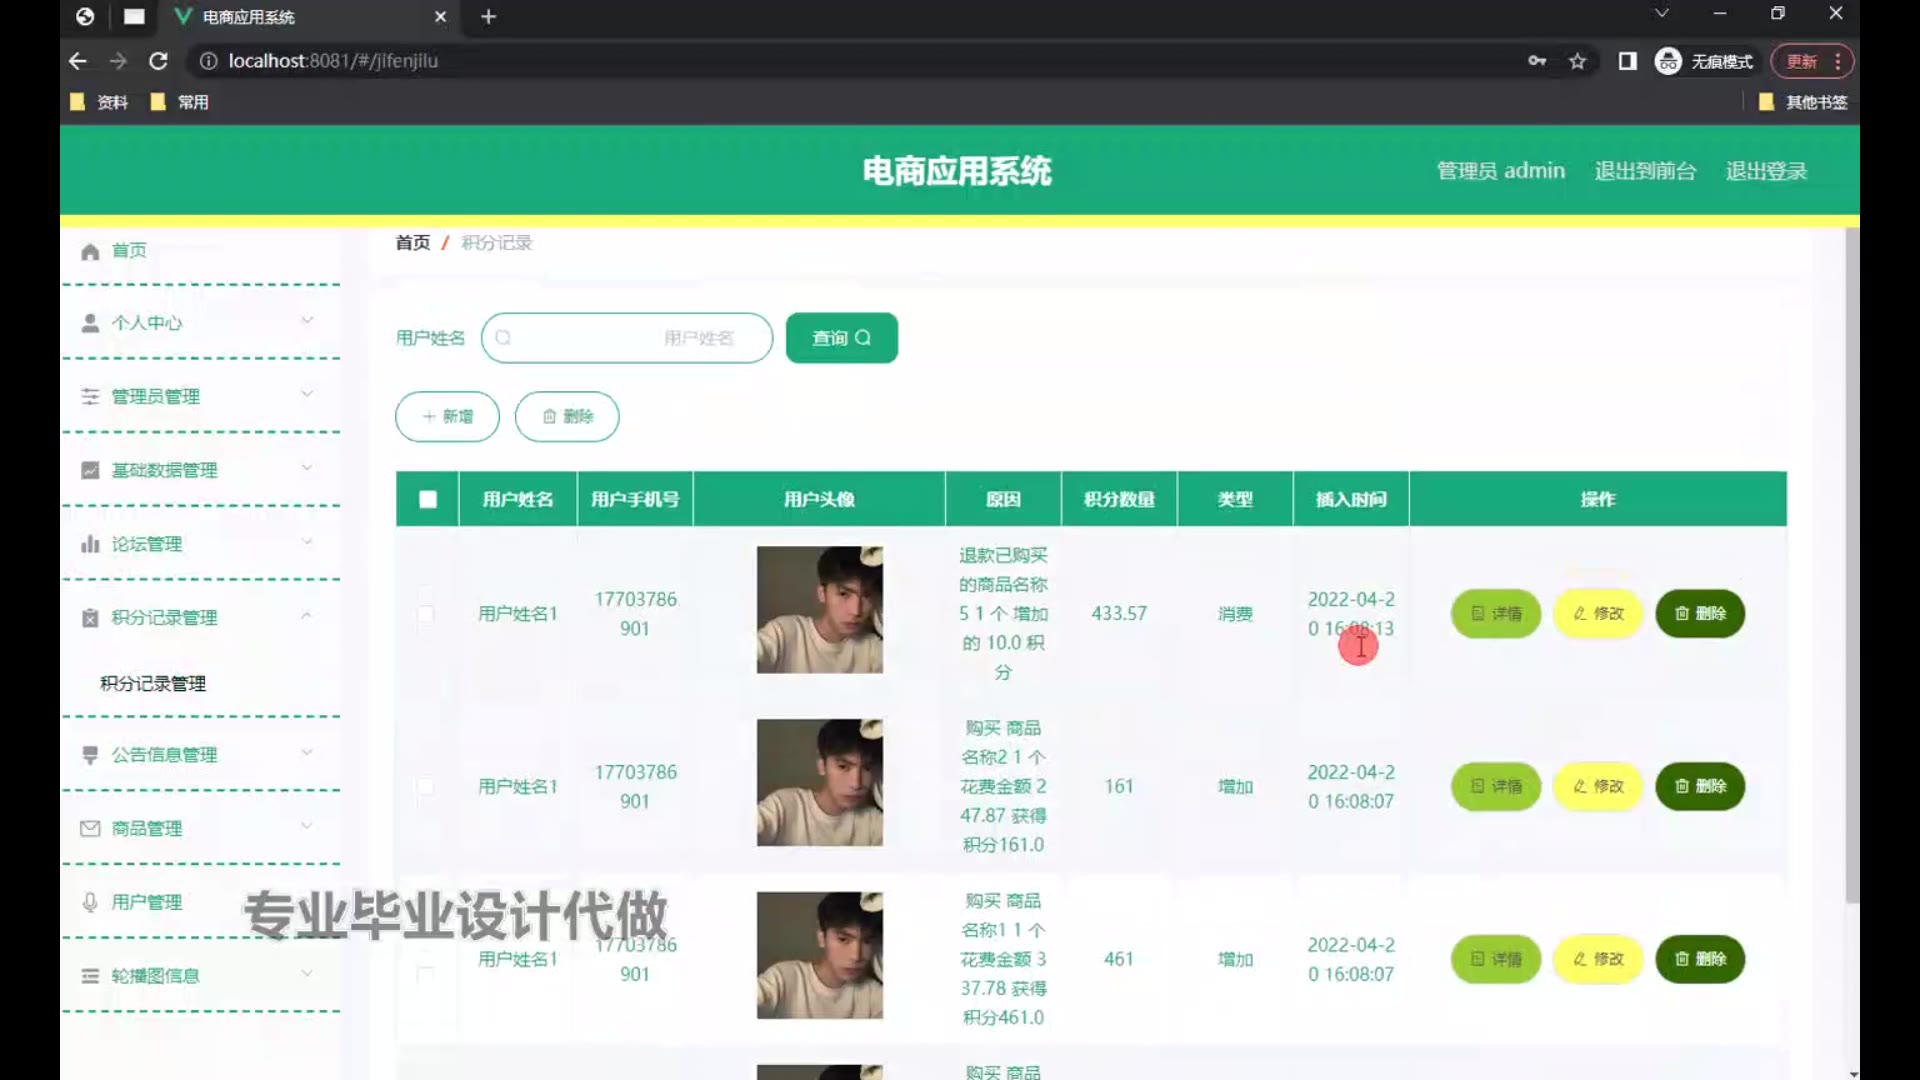This screenshot has width=1920, height=1080.
Task: Click the bookmark star icon in address bar
Action: (x=1578, y=62)
